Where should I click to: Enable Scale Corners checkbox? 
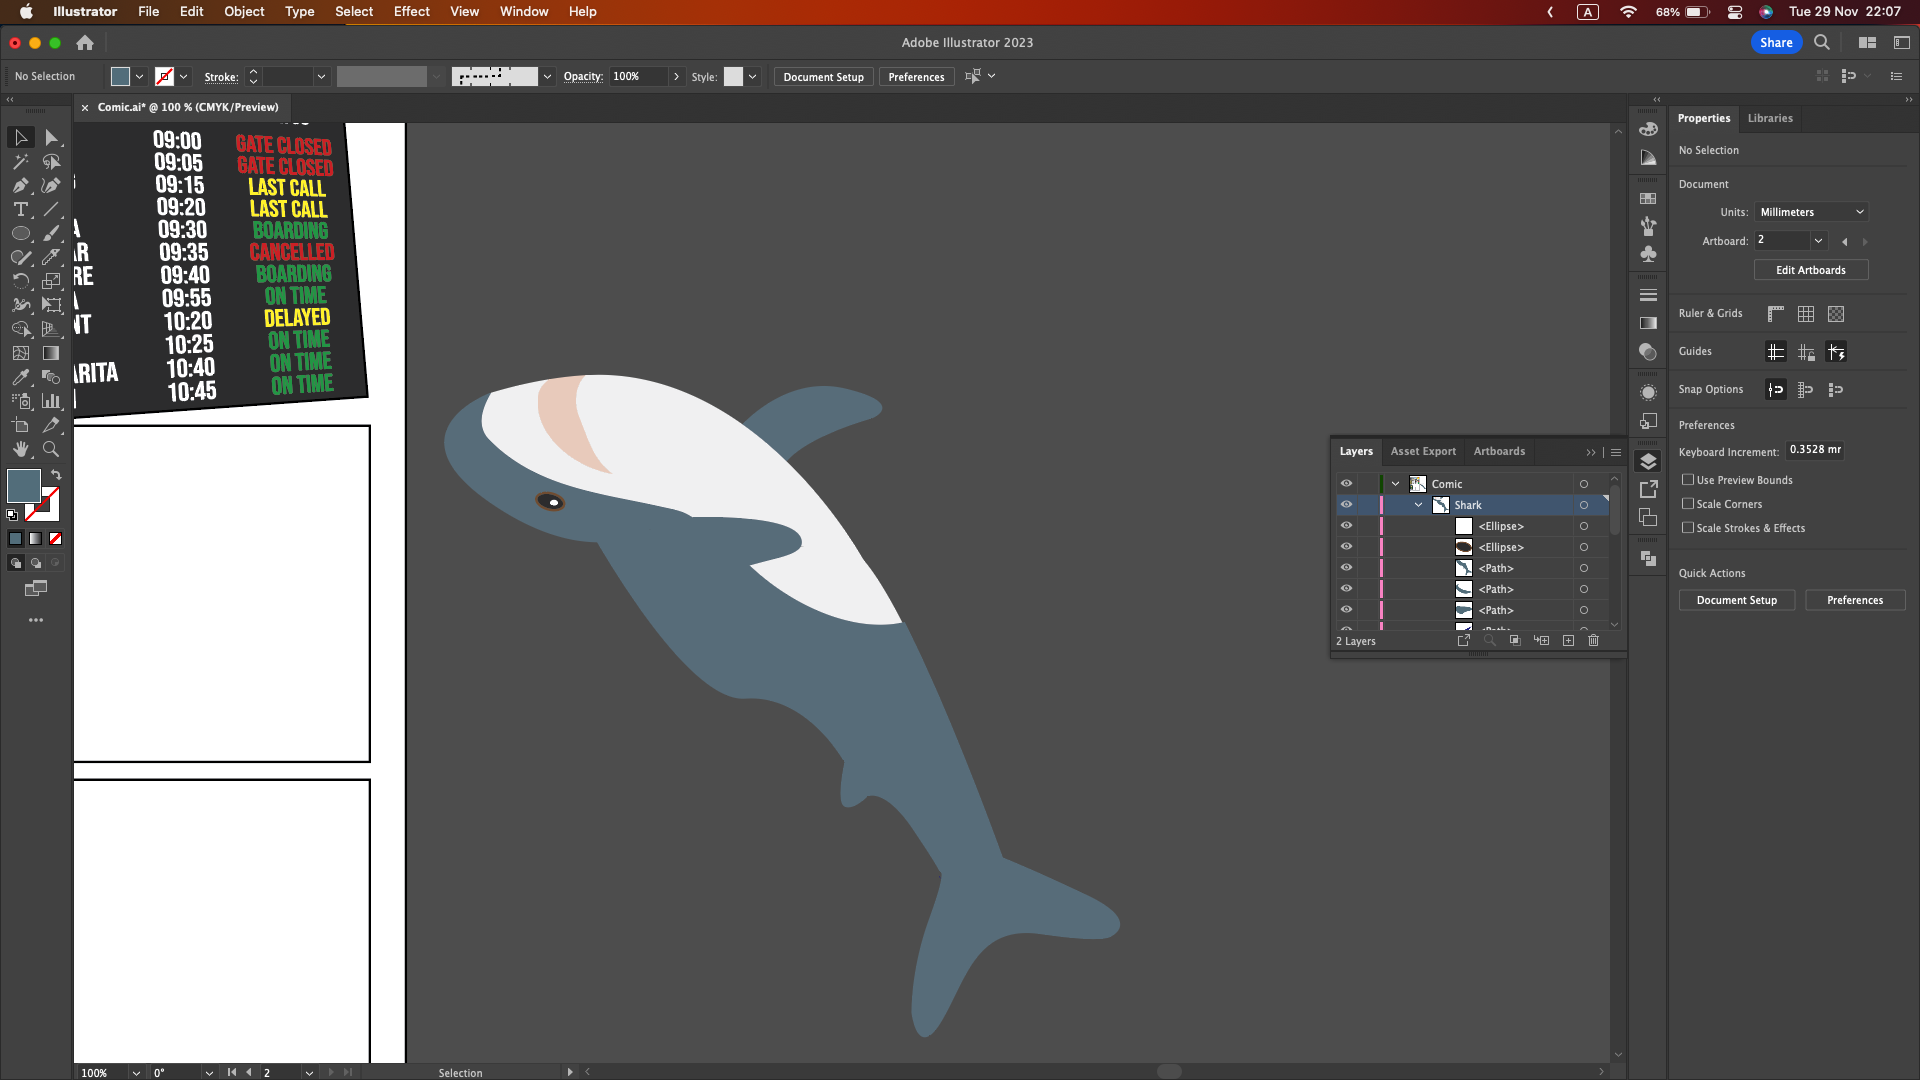(x=1688, y=504)
